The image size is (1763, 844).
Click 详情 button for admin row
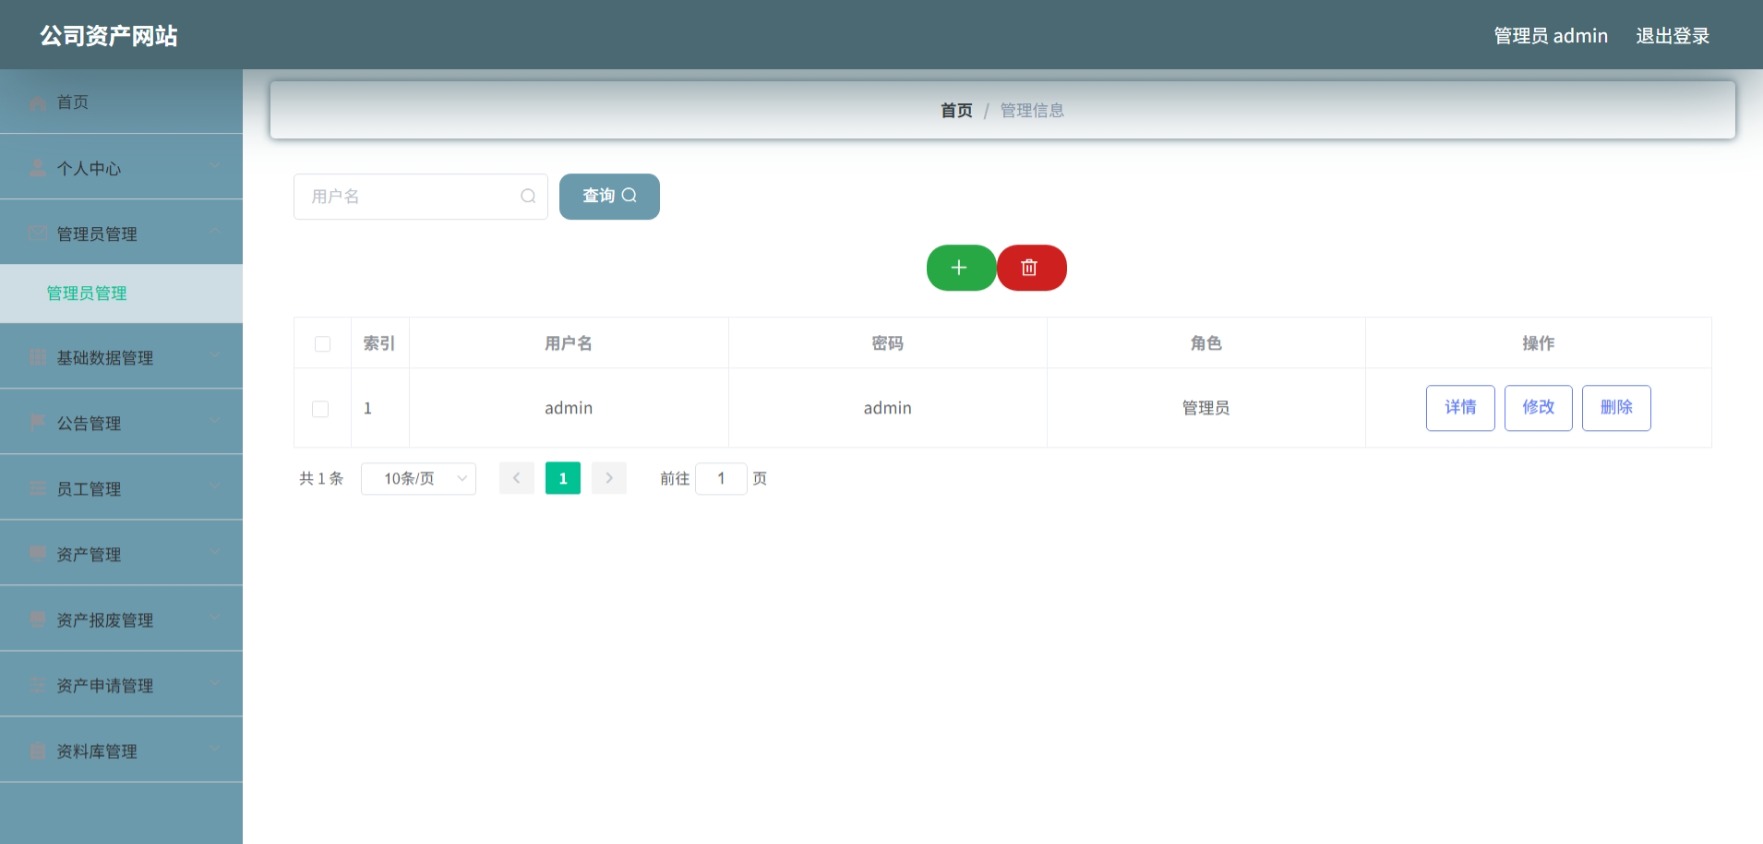click(x=1460, y=408)
